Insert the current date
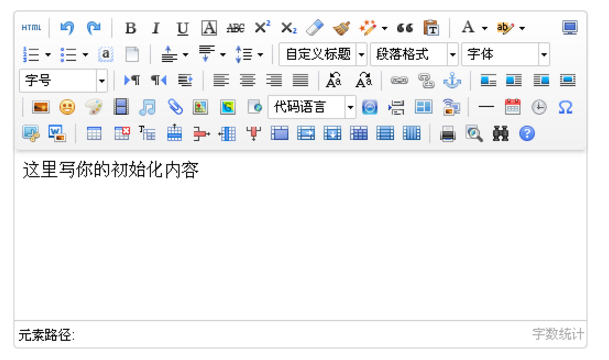609x360 pixels. point(512,107)
